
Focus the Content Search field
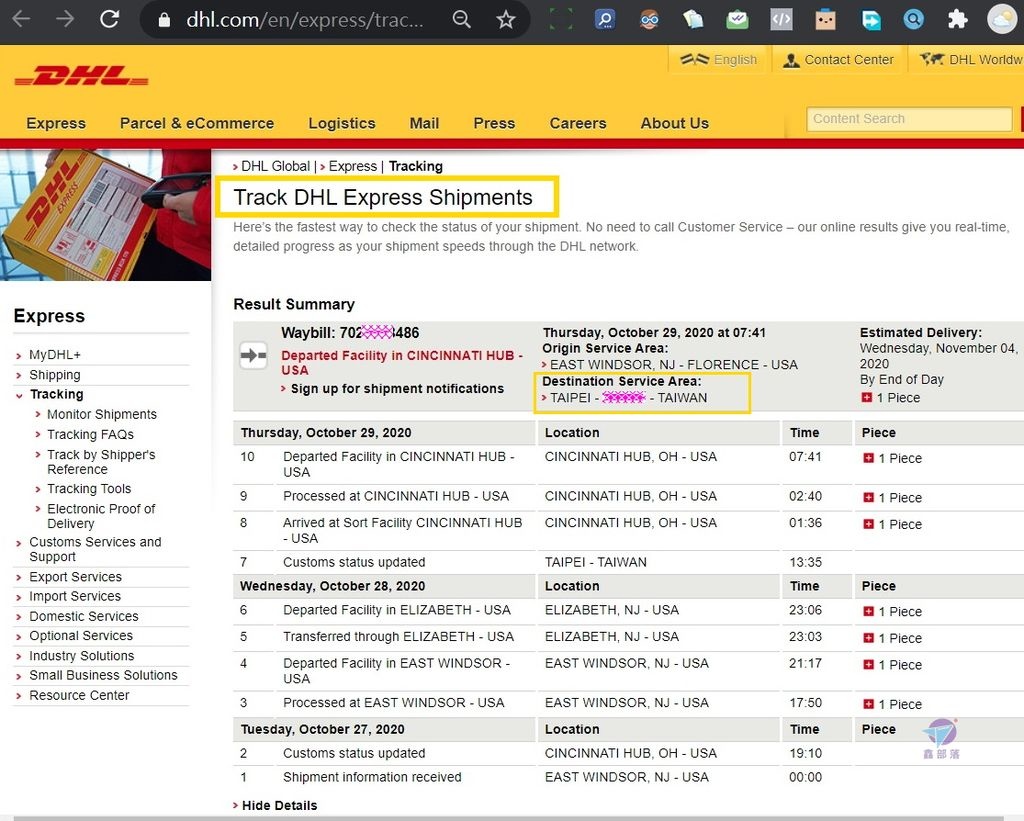point(909,119)
